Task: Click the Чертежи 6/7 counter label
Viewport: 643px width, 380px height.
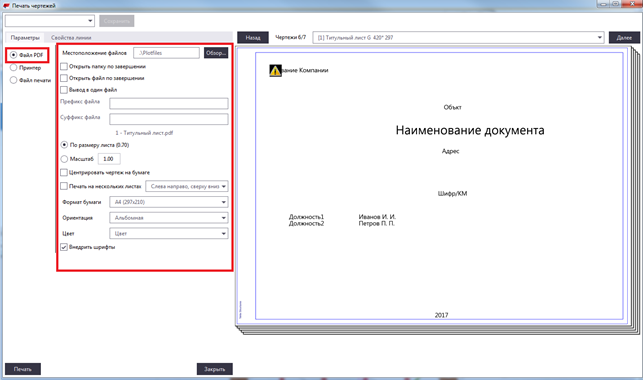Action: [290, 37]
